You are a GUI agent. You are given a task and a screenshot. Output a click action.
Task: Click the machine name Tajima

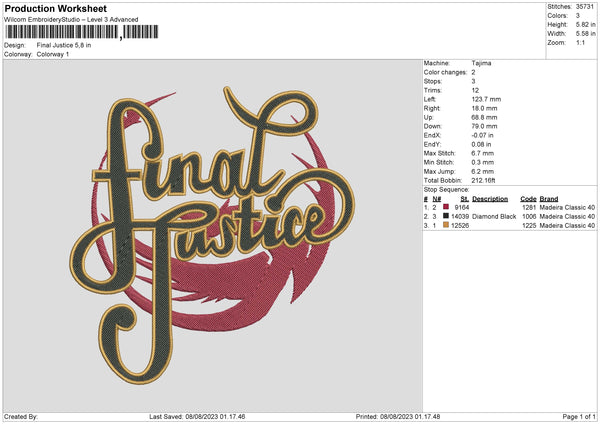(x=481, y=63)
